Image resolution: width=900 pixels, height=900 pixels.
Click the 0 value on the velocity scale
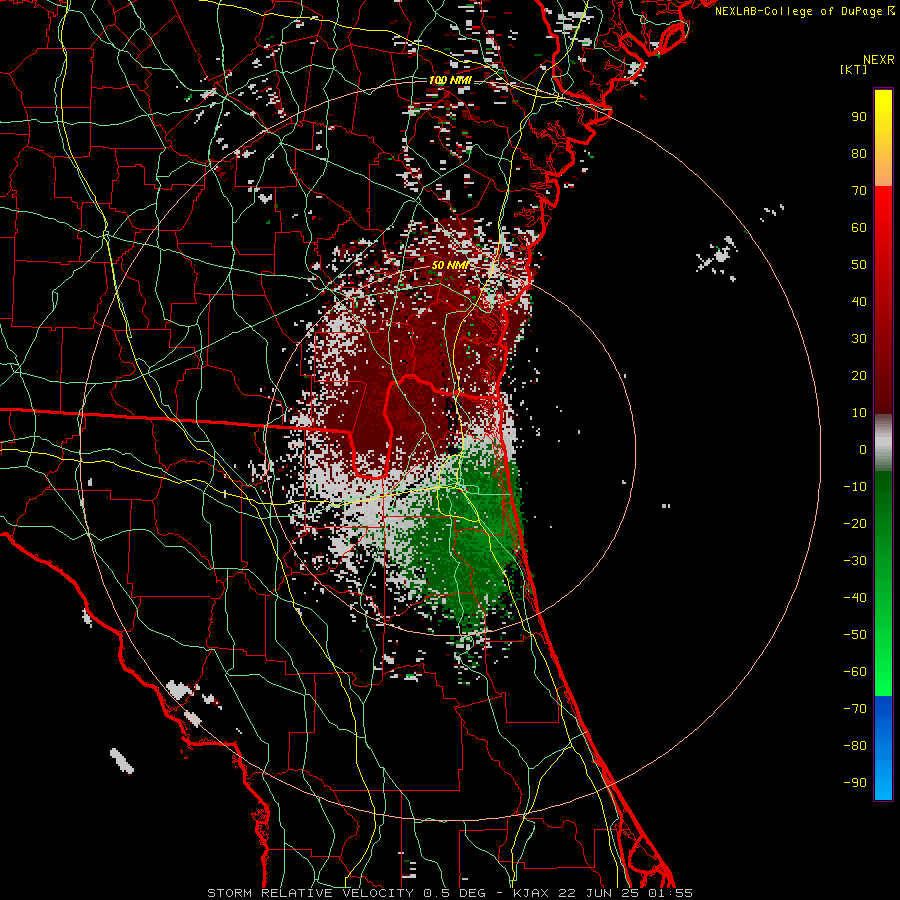pos(863,449)
